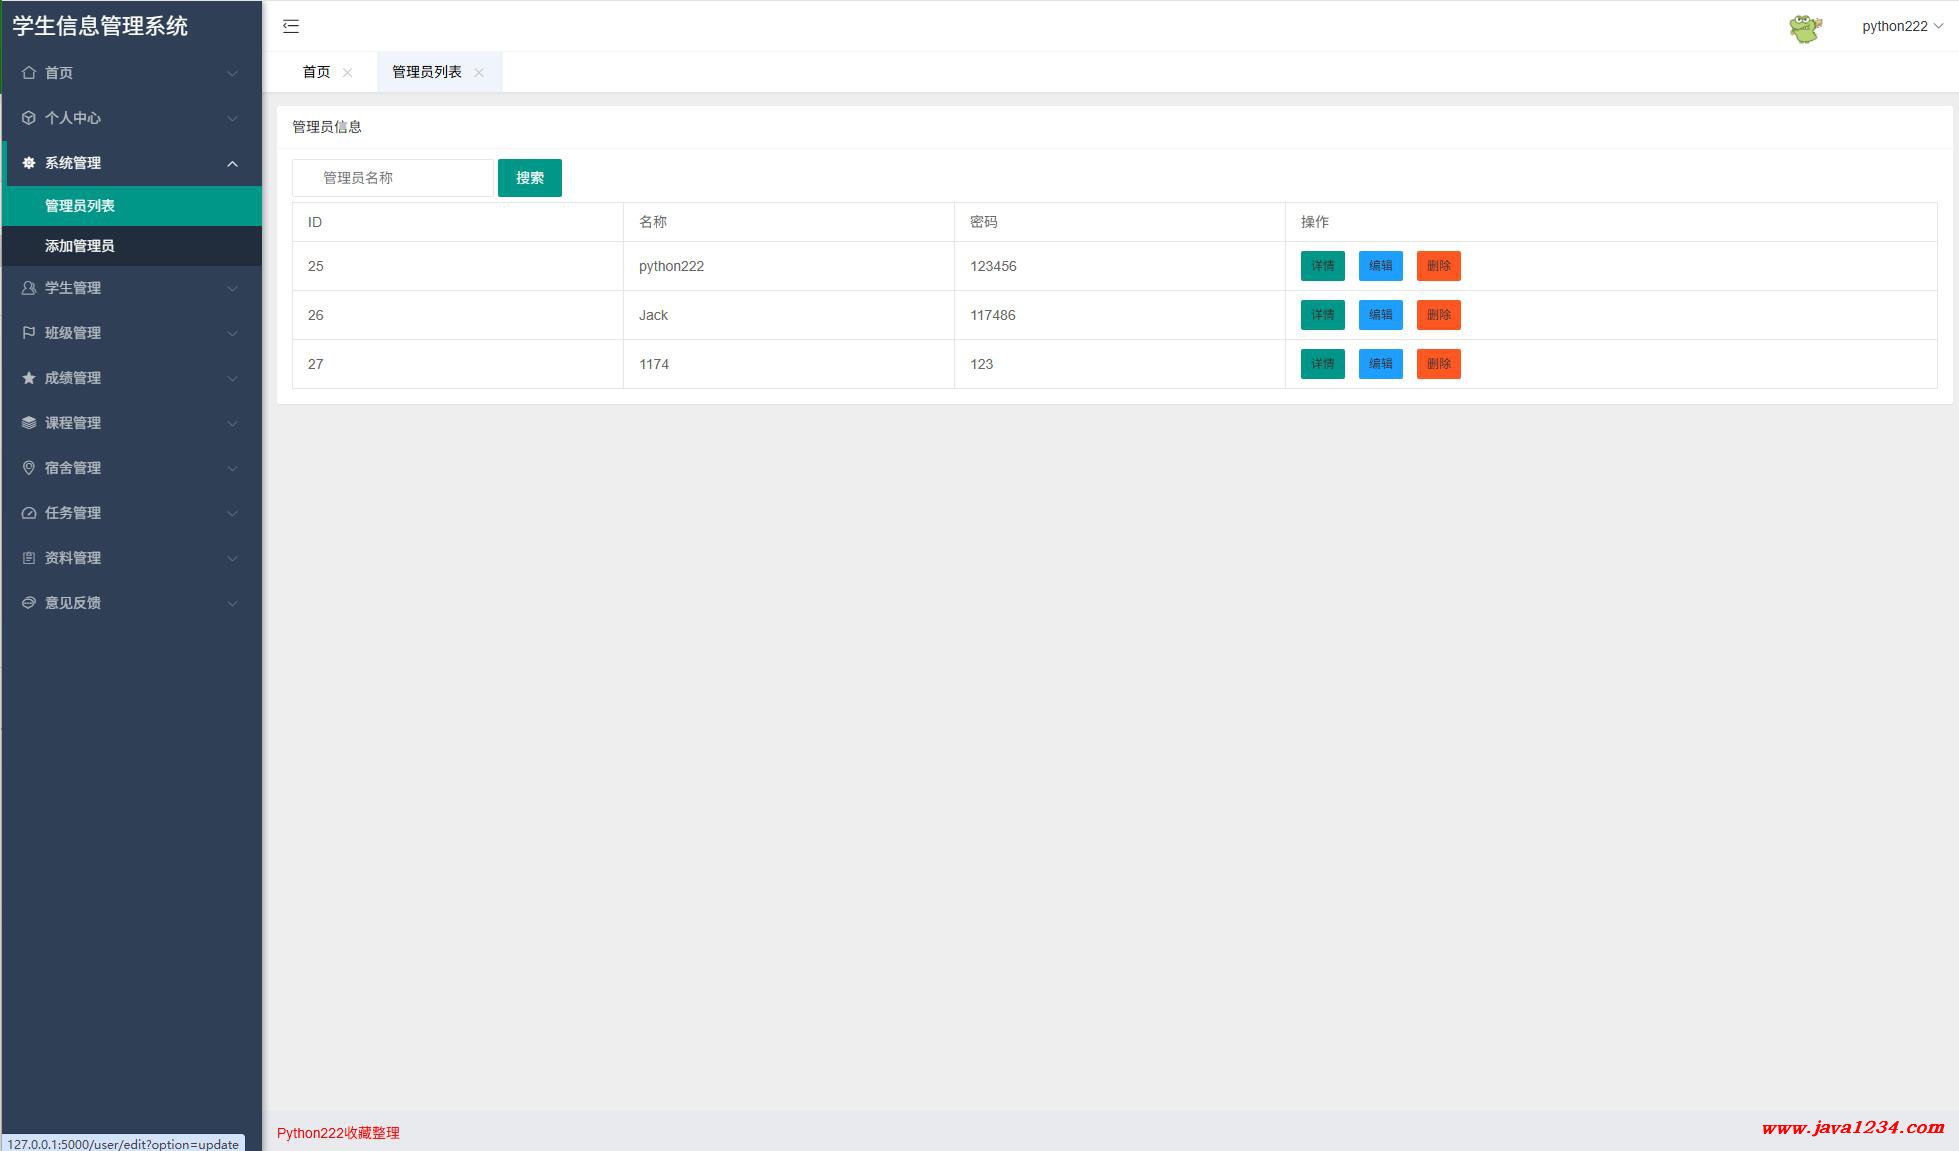The width and height of the screenshot is (1959, 1151).
Task: Expand the 意见反馈 menu chevron
Action: 232,604
